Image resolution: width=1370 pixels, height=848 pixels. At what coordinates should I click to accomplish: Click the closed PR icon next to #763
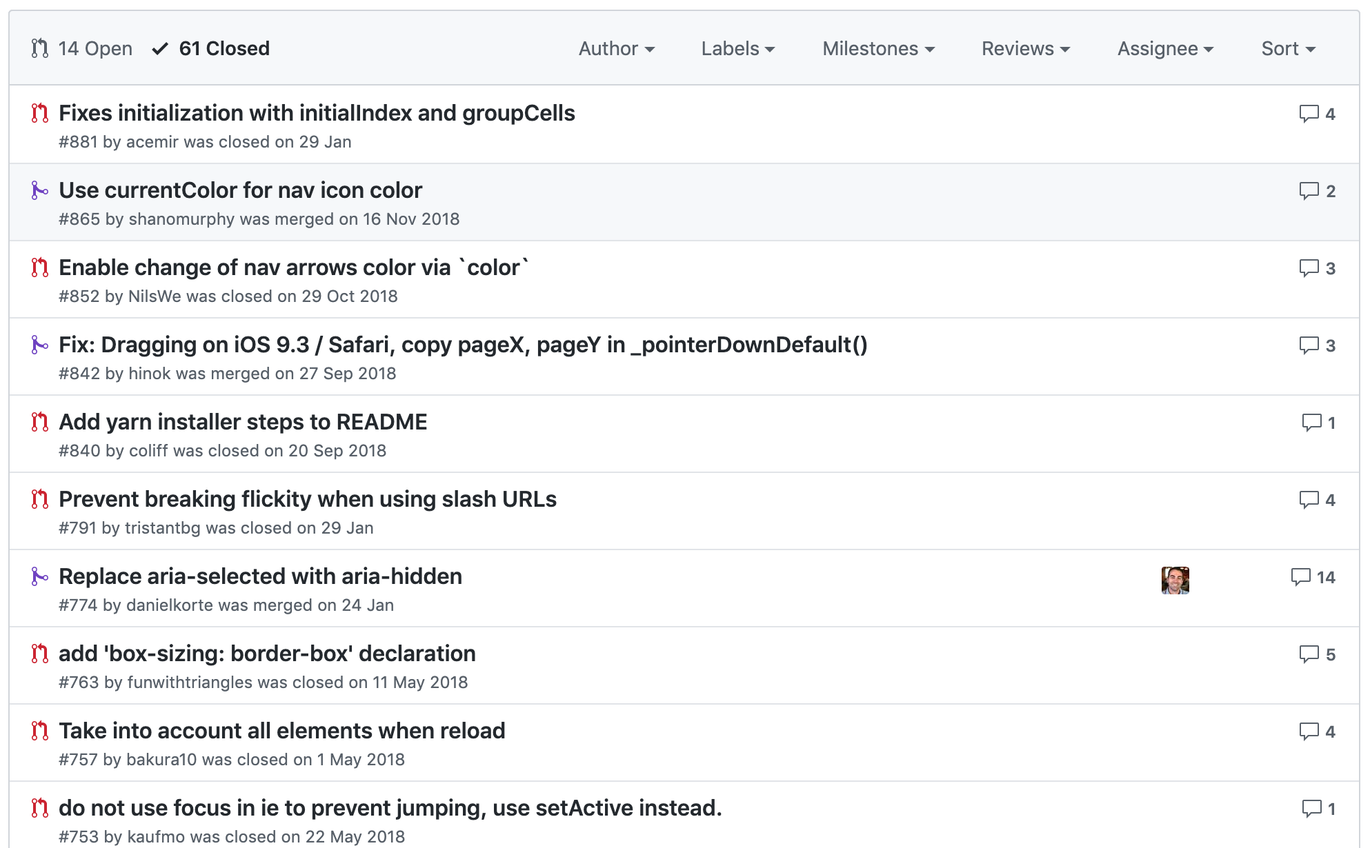coord(40,654)
